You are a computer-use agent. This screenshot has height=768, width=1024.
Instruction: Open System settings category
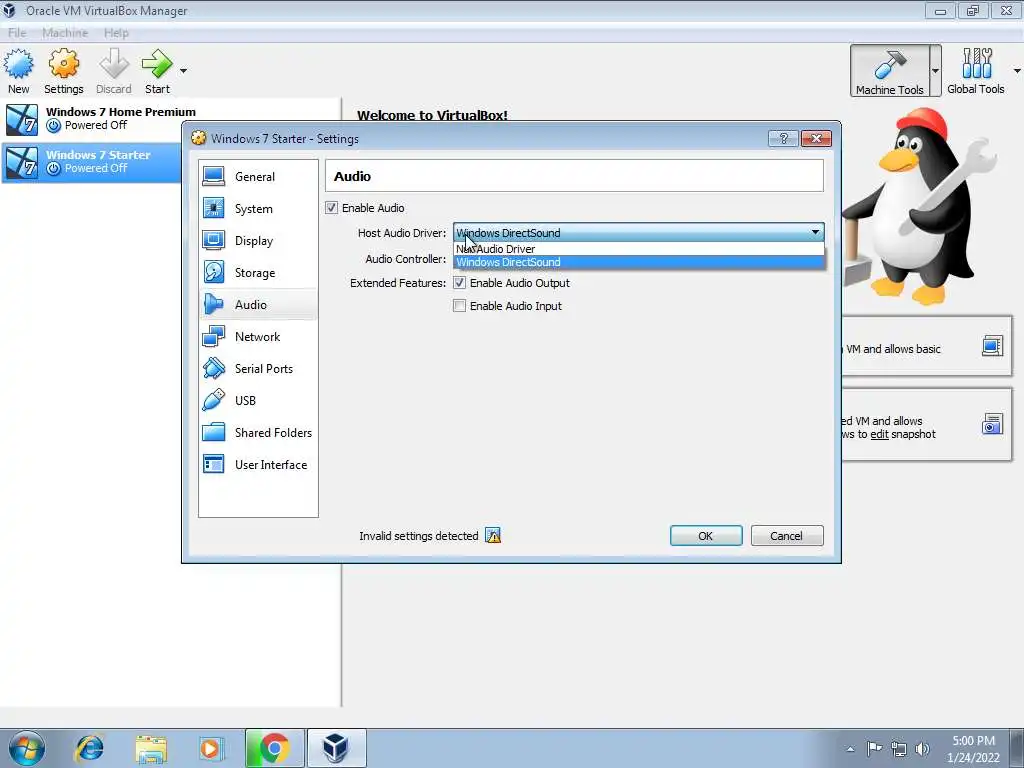[x=258, y=208]
